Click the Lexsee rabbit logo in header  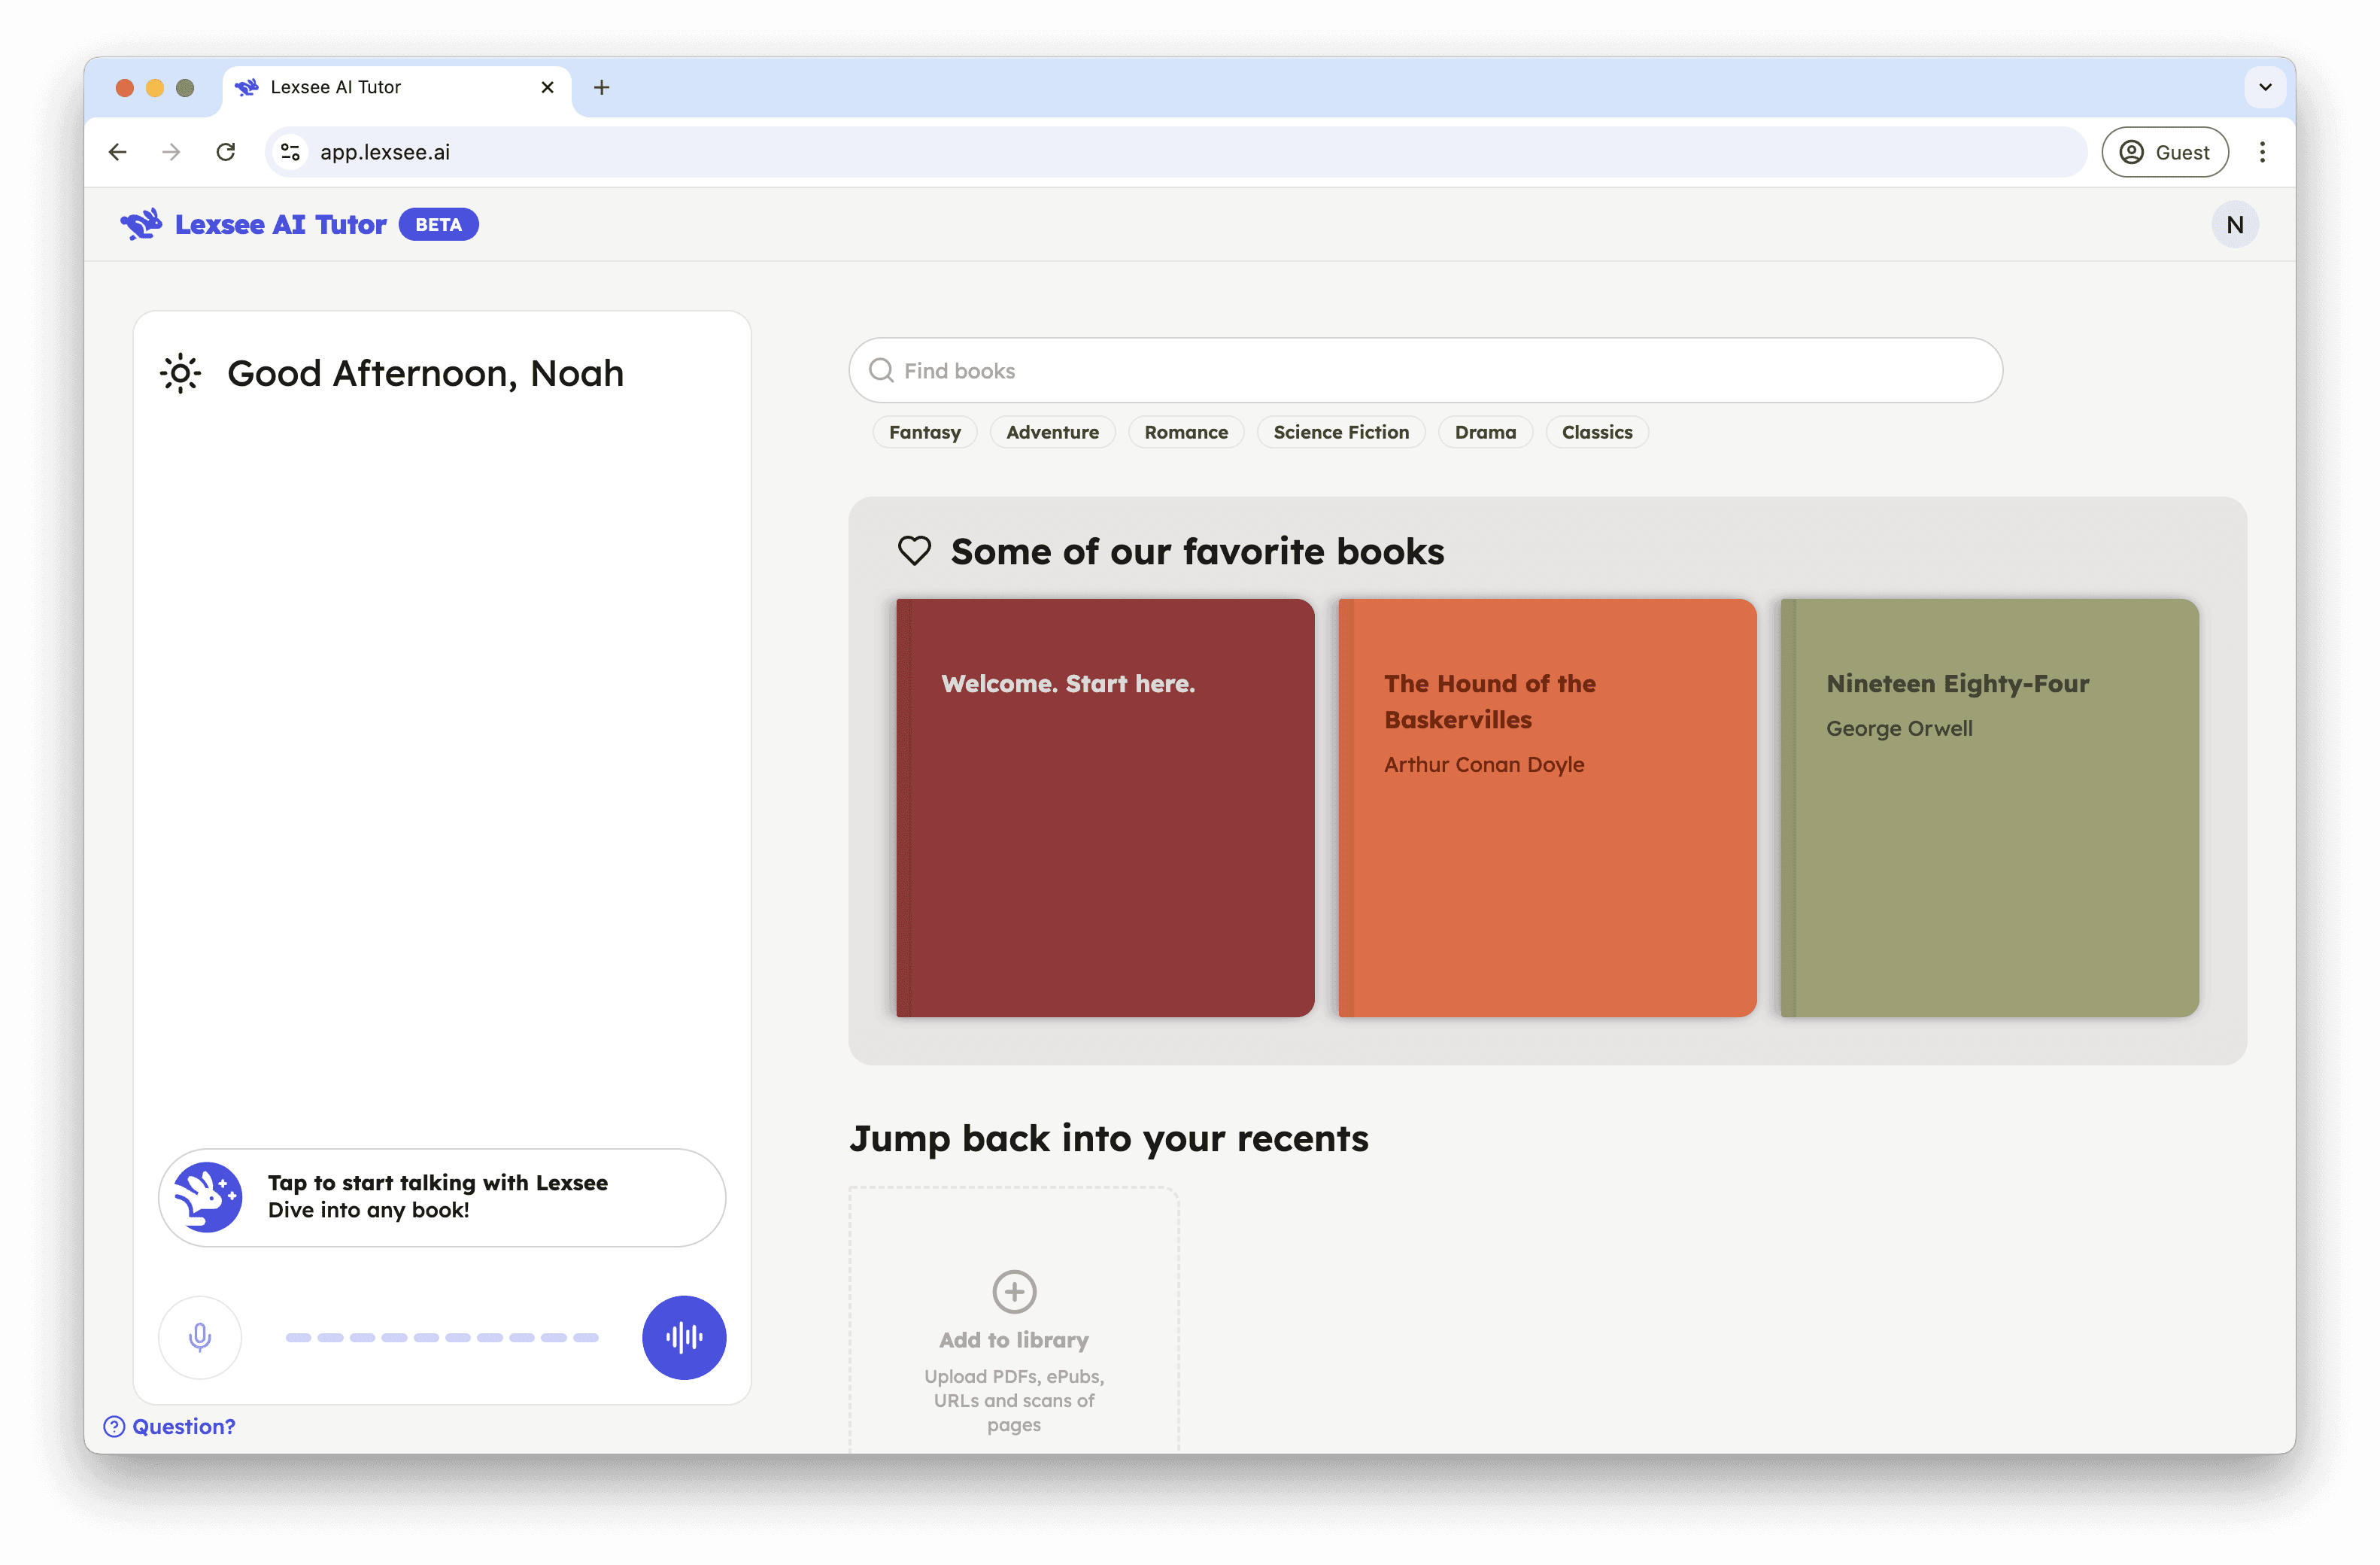click(141, 224)
